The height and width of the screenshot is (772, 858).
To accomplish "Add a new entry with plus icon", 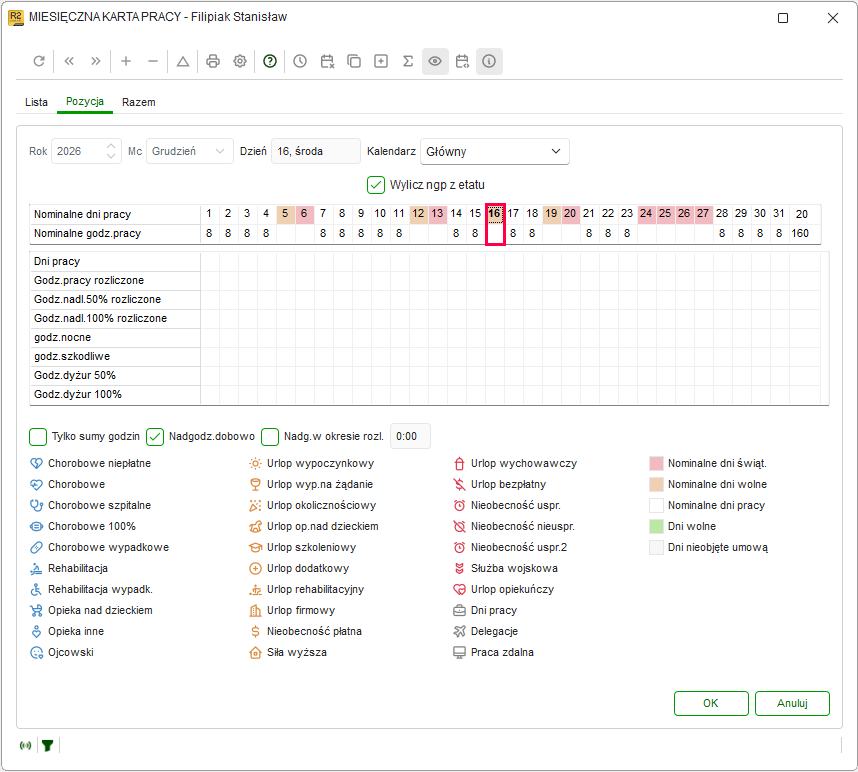I will (126, 61).
